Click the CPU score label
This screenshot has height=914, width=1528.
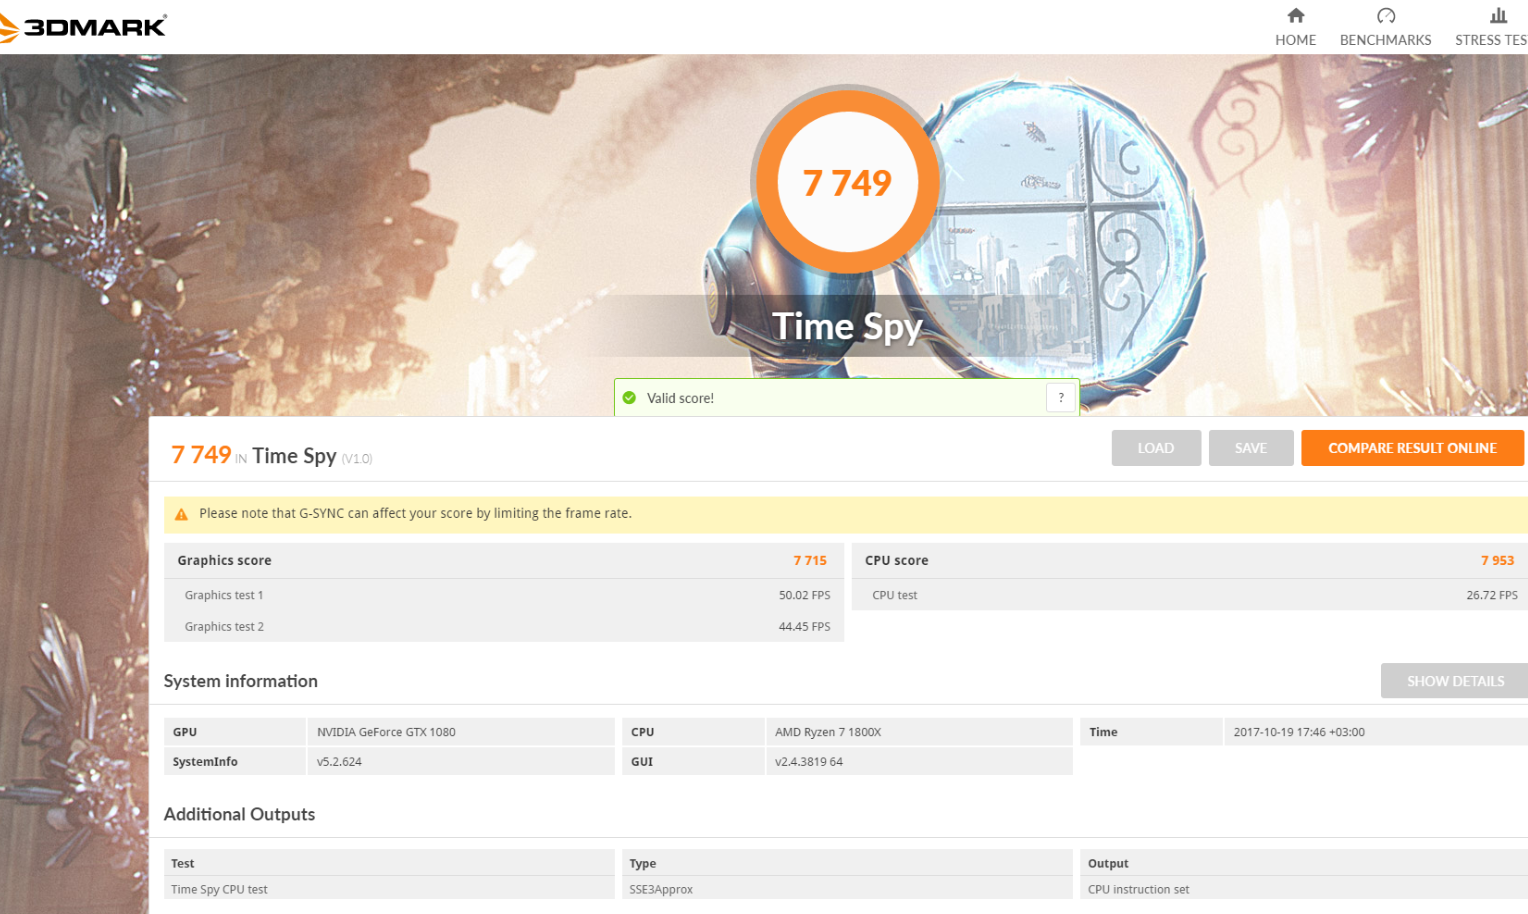[x=896, y=561]
